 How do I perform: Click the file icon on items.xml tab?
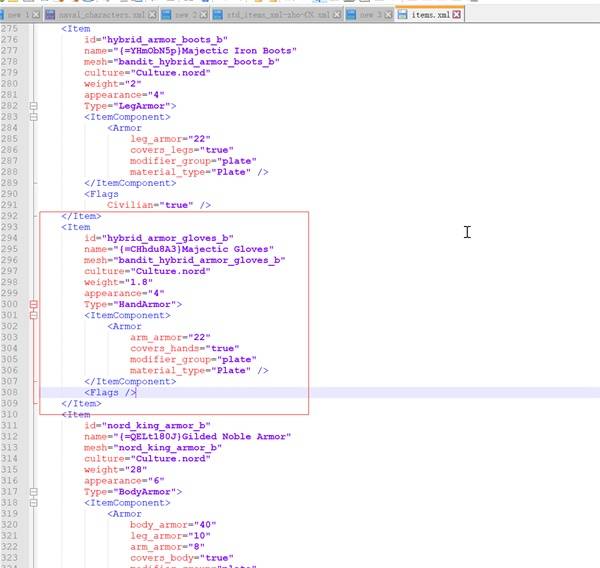coord(402,15)
